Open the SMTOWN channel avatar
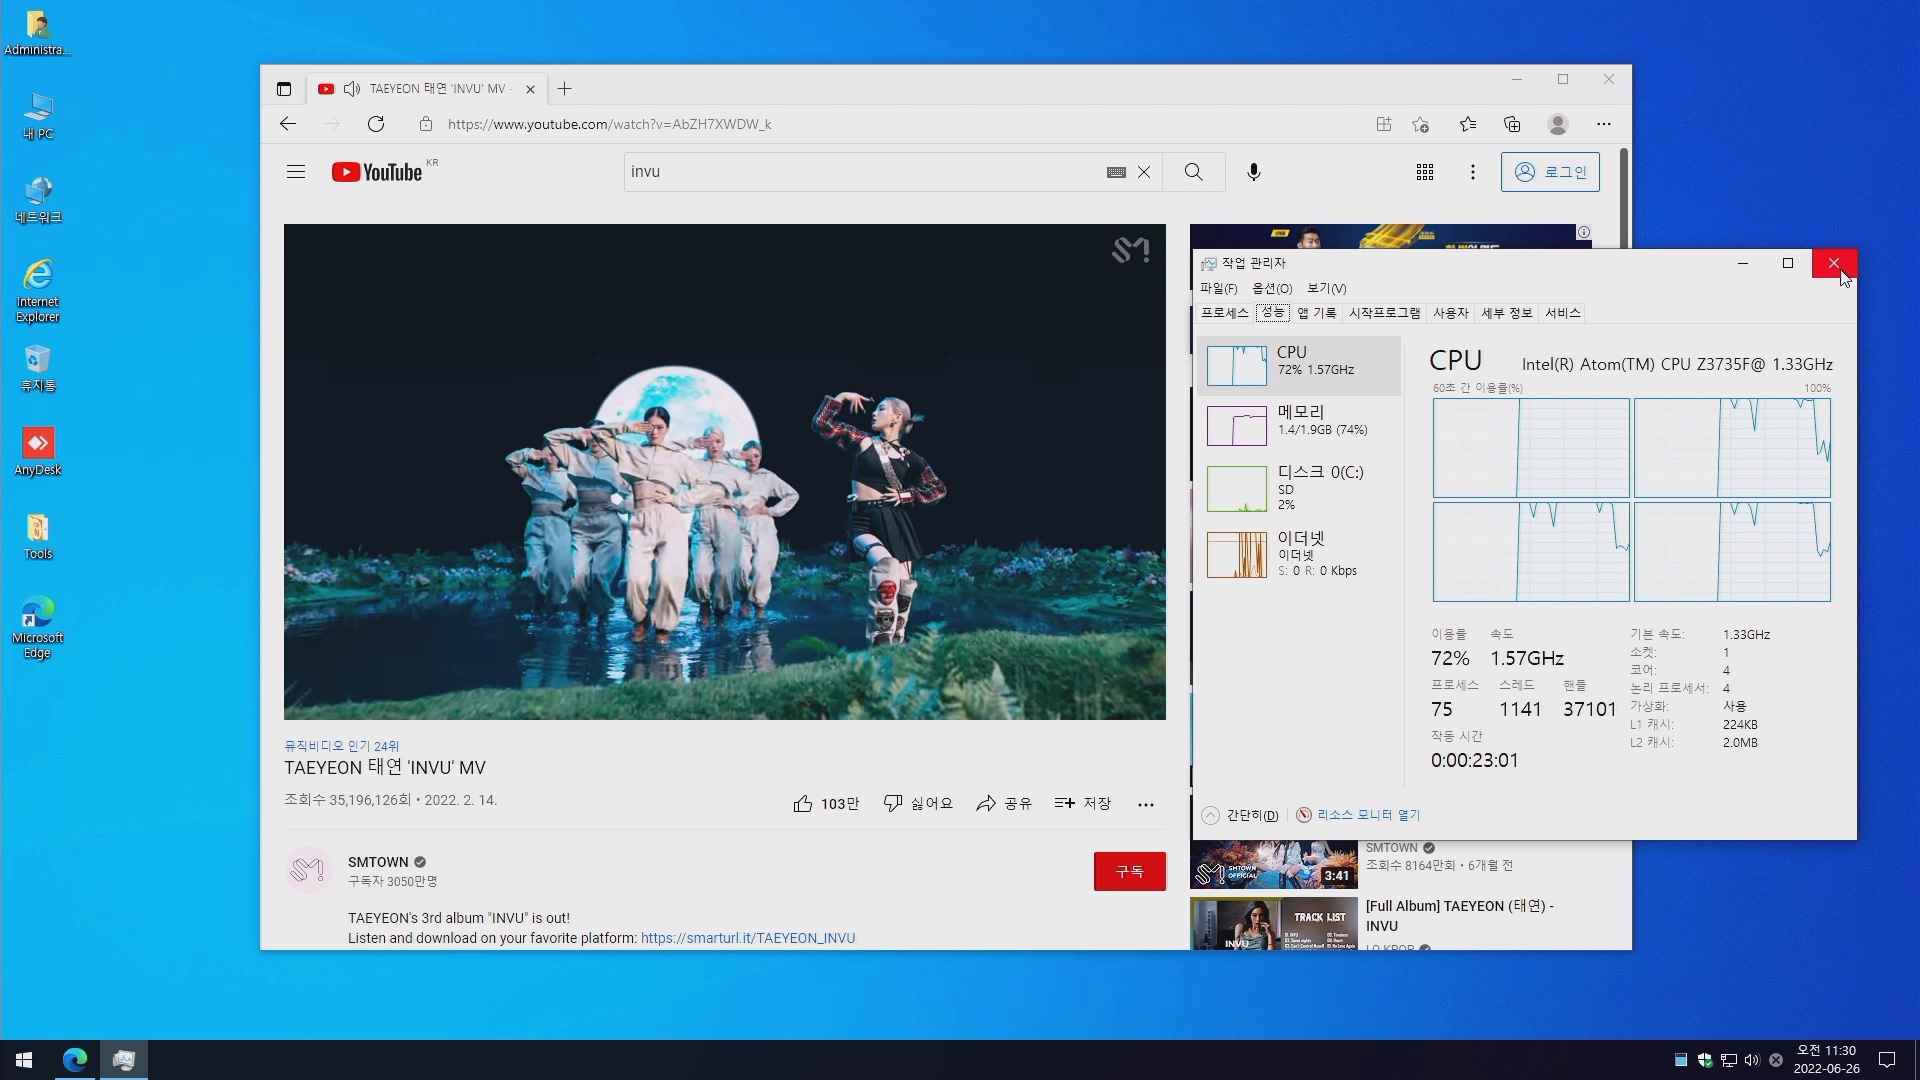The height and width of the screenshot is (1080, 1920). click(x=308, y=871)
